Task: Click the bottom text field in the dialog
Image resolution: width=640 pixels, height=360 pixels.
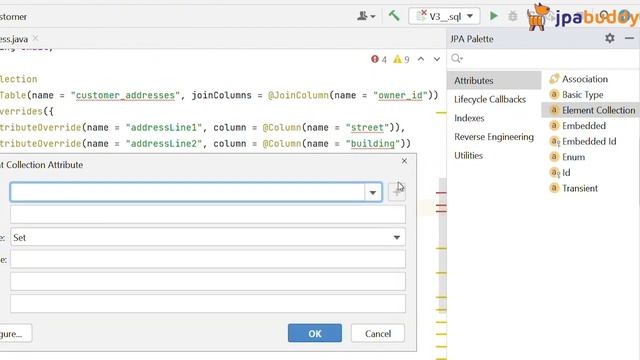Action: 208,304
